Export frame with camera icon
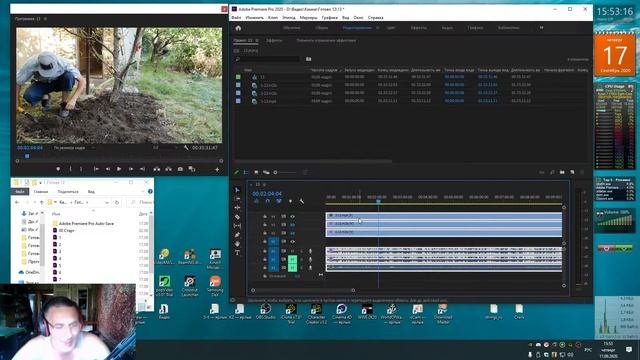 (180, 169)
